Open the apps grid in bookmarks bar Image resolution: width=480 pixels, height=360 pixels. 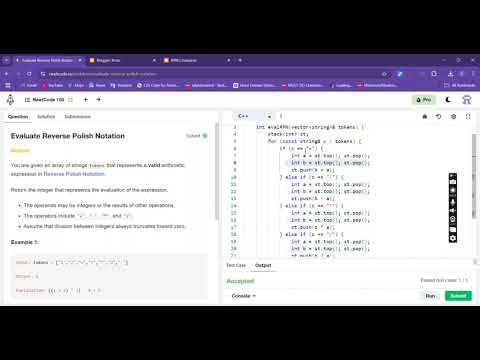[8, 85]
